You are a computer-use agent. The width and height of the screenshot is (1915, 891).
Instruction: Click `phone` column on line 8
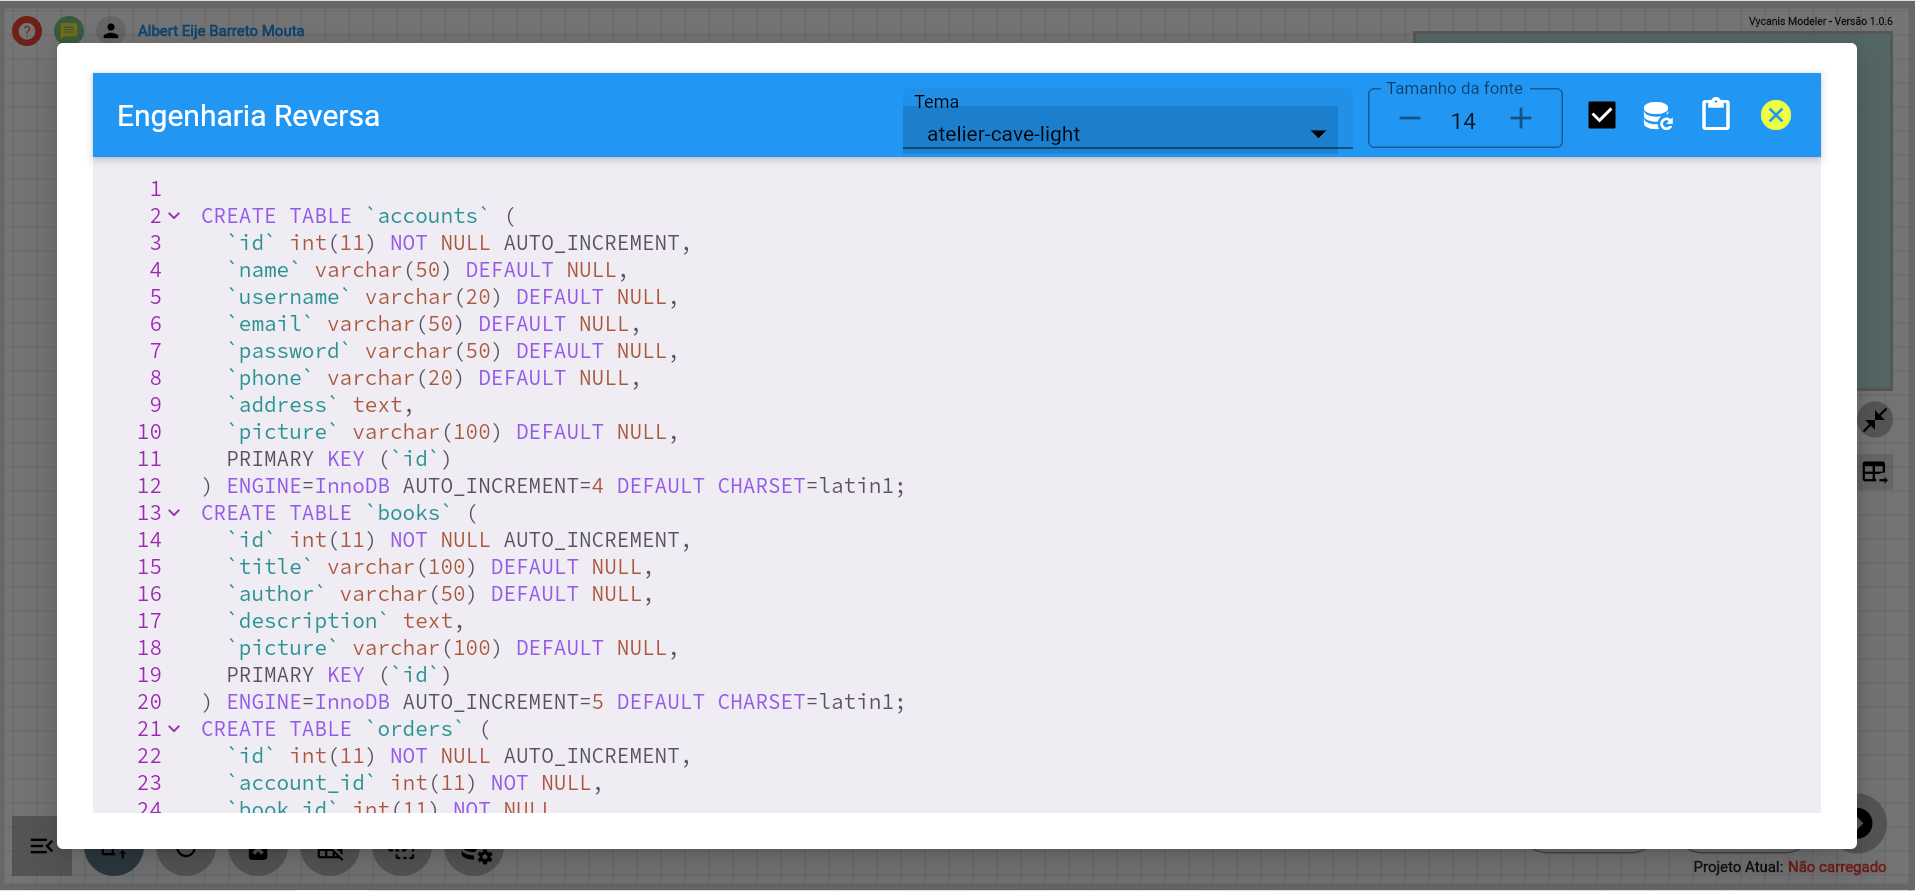(270, 378)
